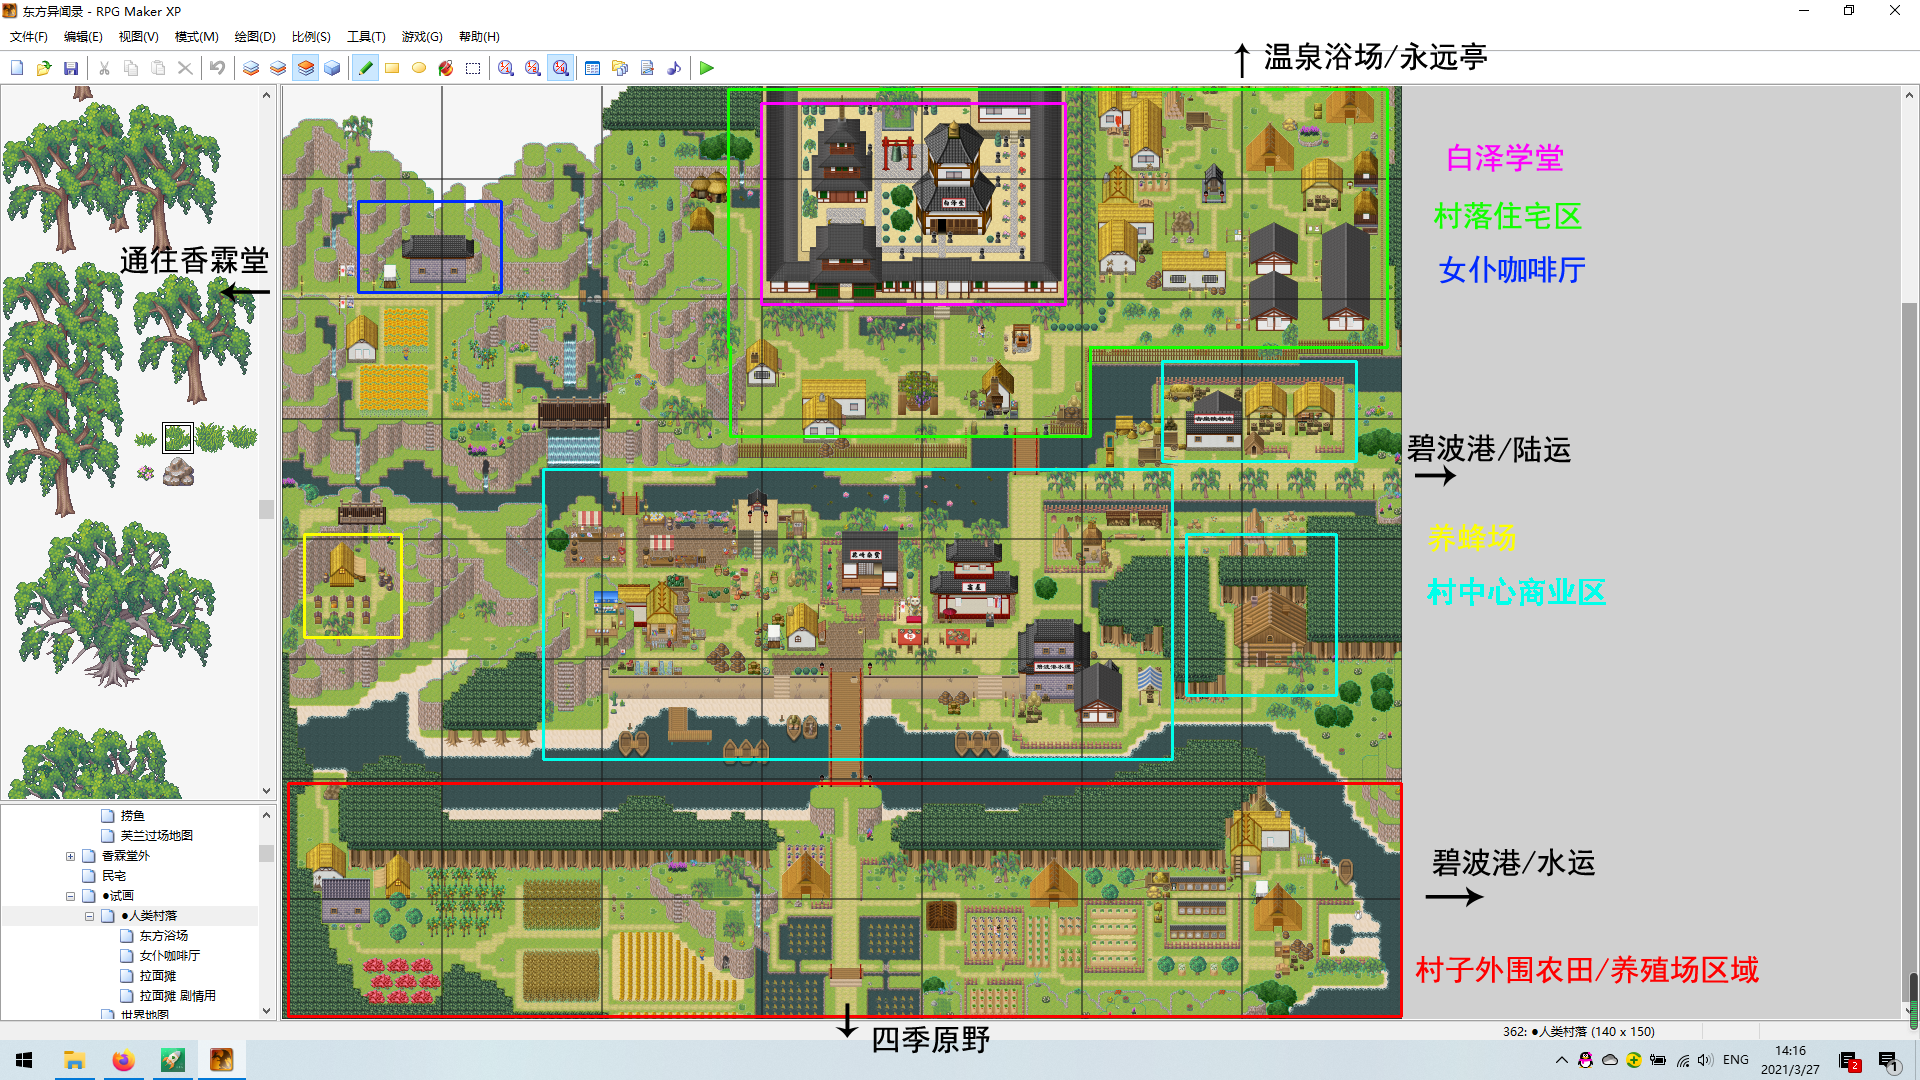Click the map list scroll-up arrow
This screenshot has width=1920, height=1080.
pos(266,815)
